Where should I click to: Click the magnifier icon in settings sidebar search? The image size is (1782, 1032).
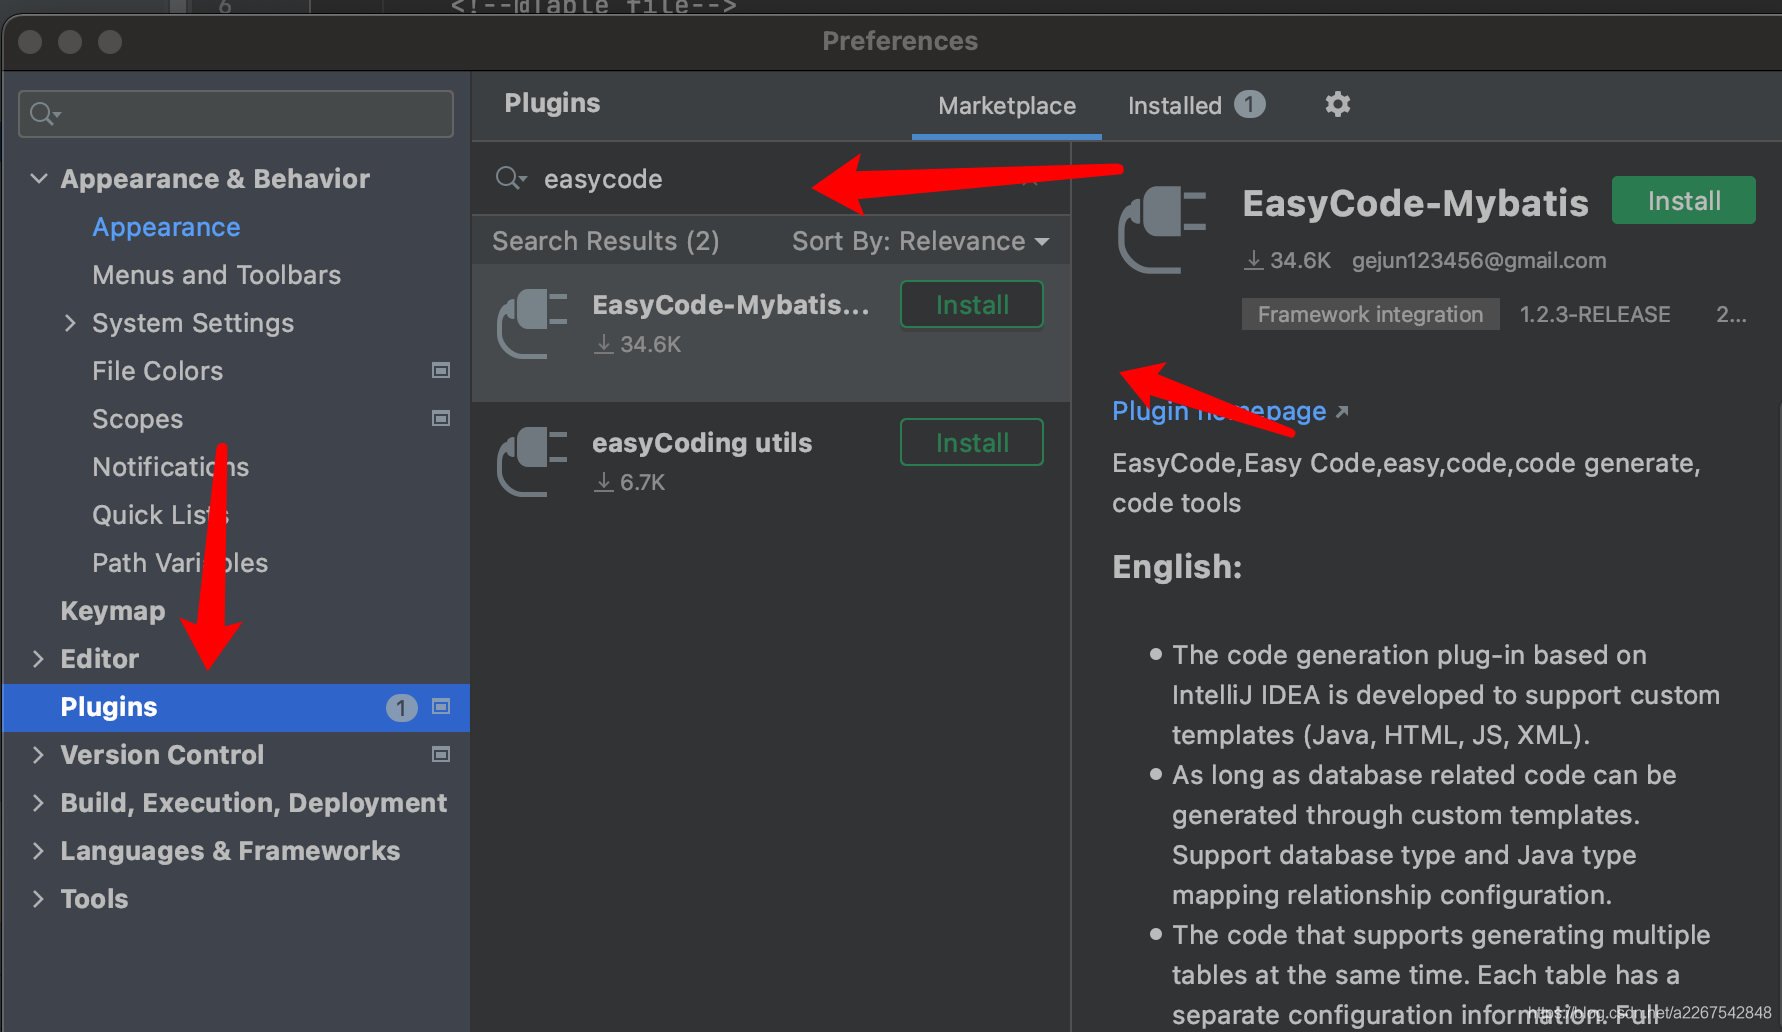[42, 113]
